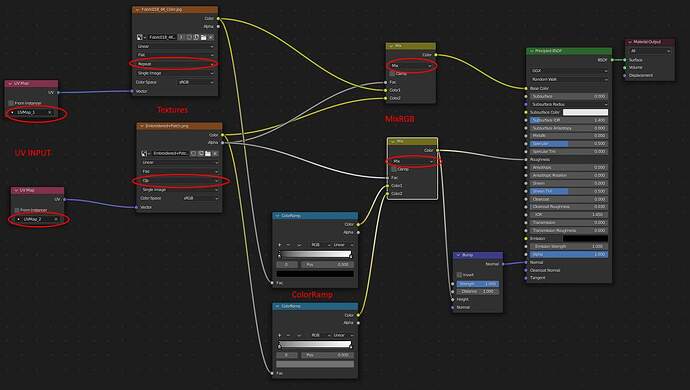
Task: Open sRGB Color Space dropdown in patch texture node
Action: coord(200,199)
